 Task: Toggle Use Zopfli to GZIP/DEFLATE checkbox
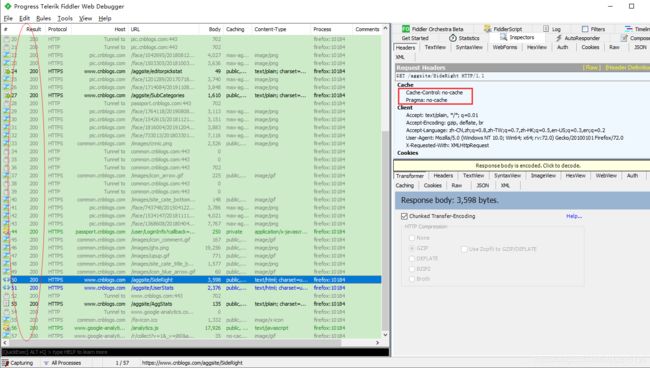464,249
